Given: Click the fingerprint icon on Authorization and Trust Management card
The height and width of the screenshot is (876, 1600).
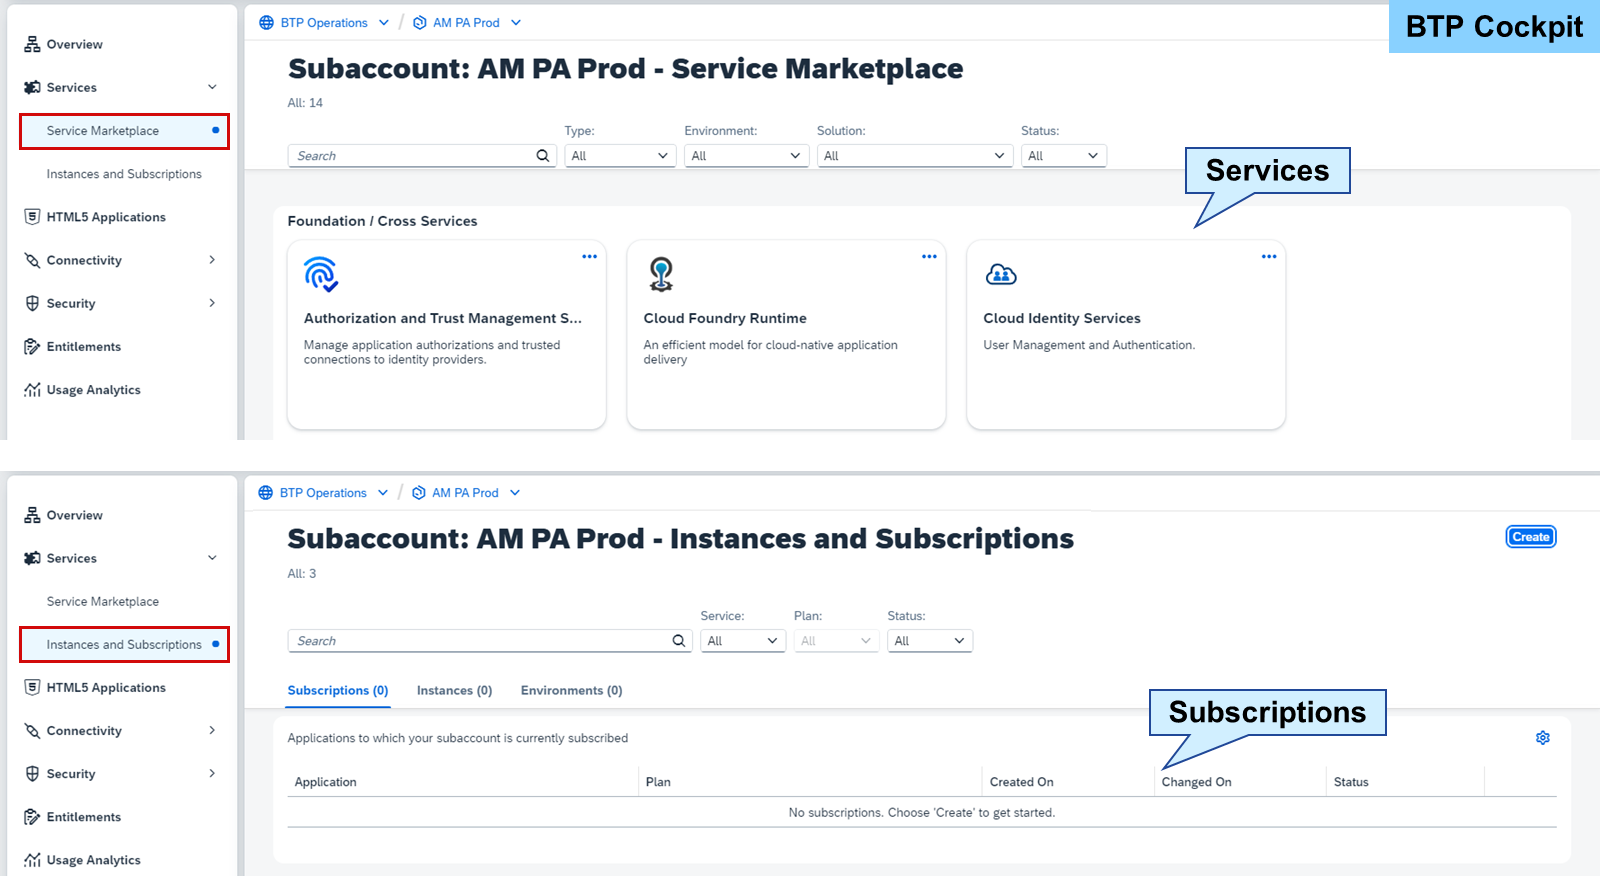Looking at the screenshot, I should coord(321,274).
